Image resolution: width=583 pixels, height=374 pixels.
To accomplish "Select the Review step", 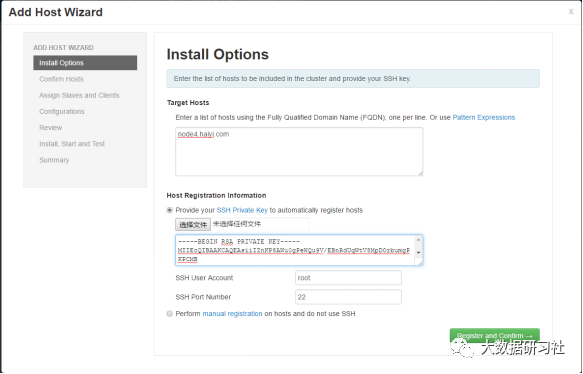I will click(51, 128).
